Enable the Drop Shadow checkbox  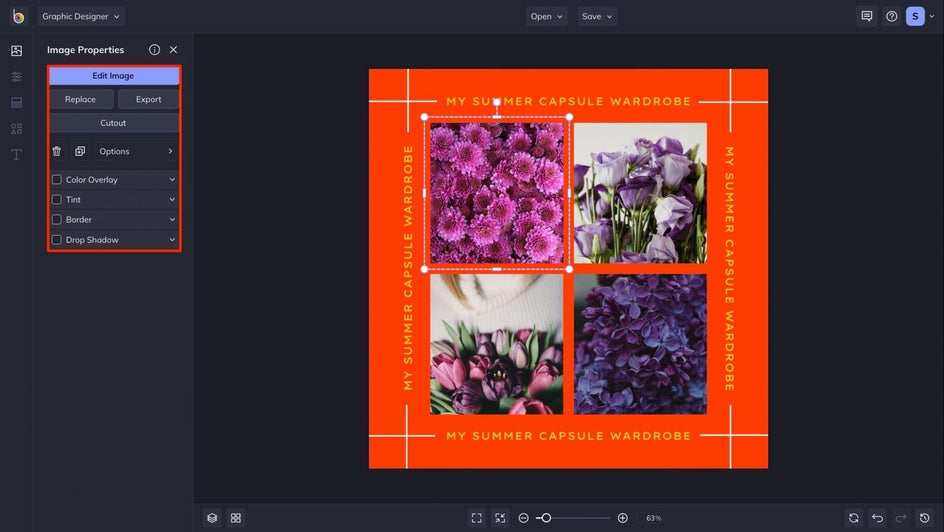click(x=57, y=240)
